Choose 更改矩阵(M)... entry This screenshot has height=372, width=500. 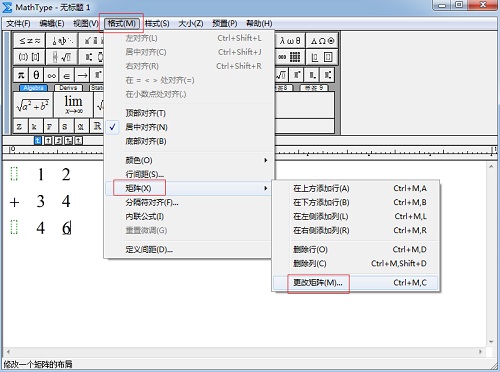tap(356, 283)
